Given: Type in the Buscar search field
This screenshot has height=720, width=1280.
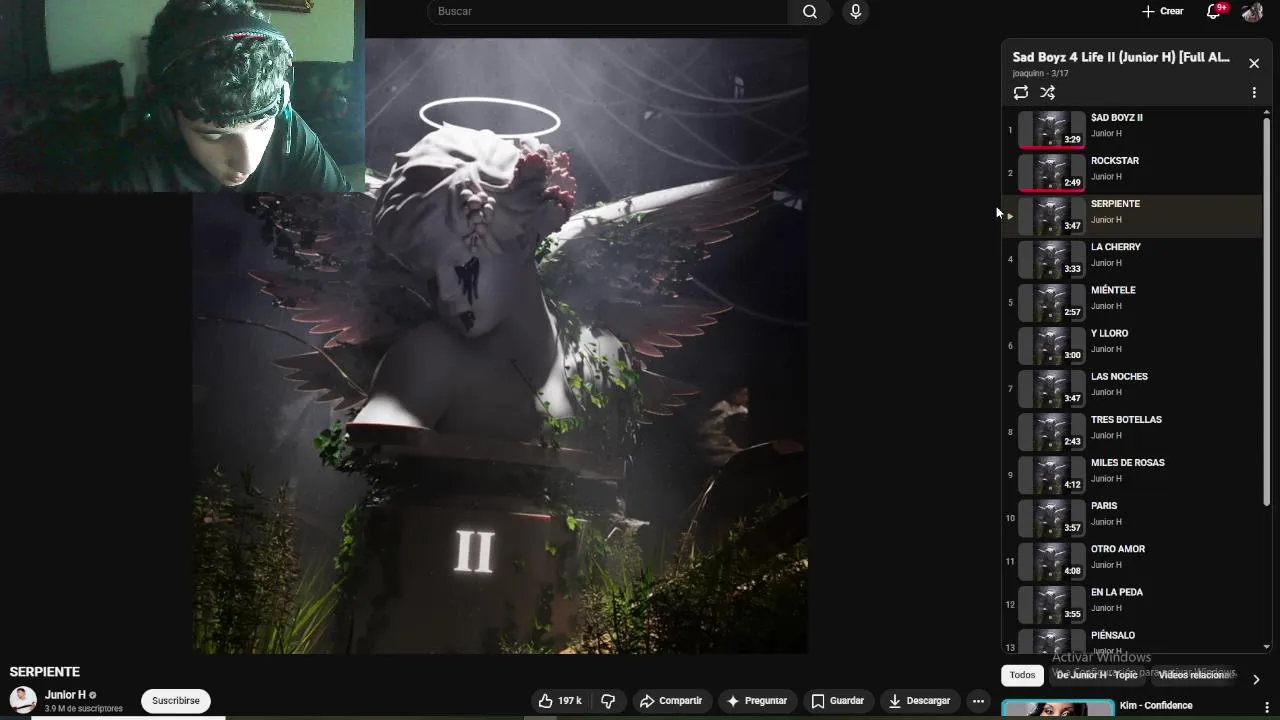Looking at the screenshot, I should [608, 11].
